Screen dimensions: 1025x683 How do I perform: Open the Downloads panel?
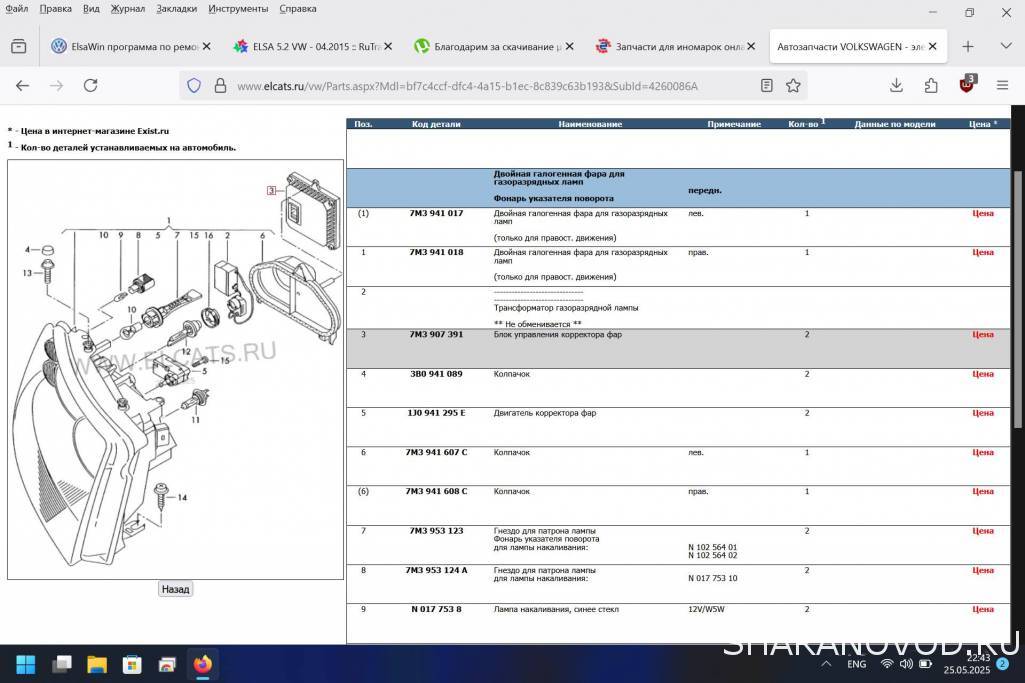coord(896,86)
